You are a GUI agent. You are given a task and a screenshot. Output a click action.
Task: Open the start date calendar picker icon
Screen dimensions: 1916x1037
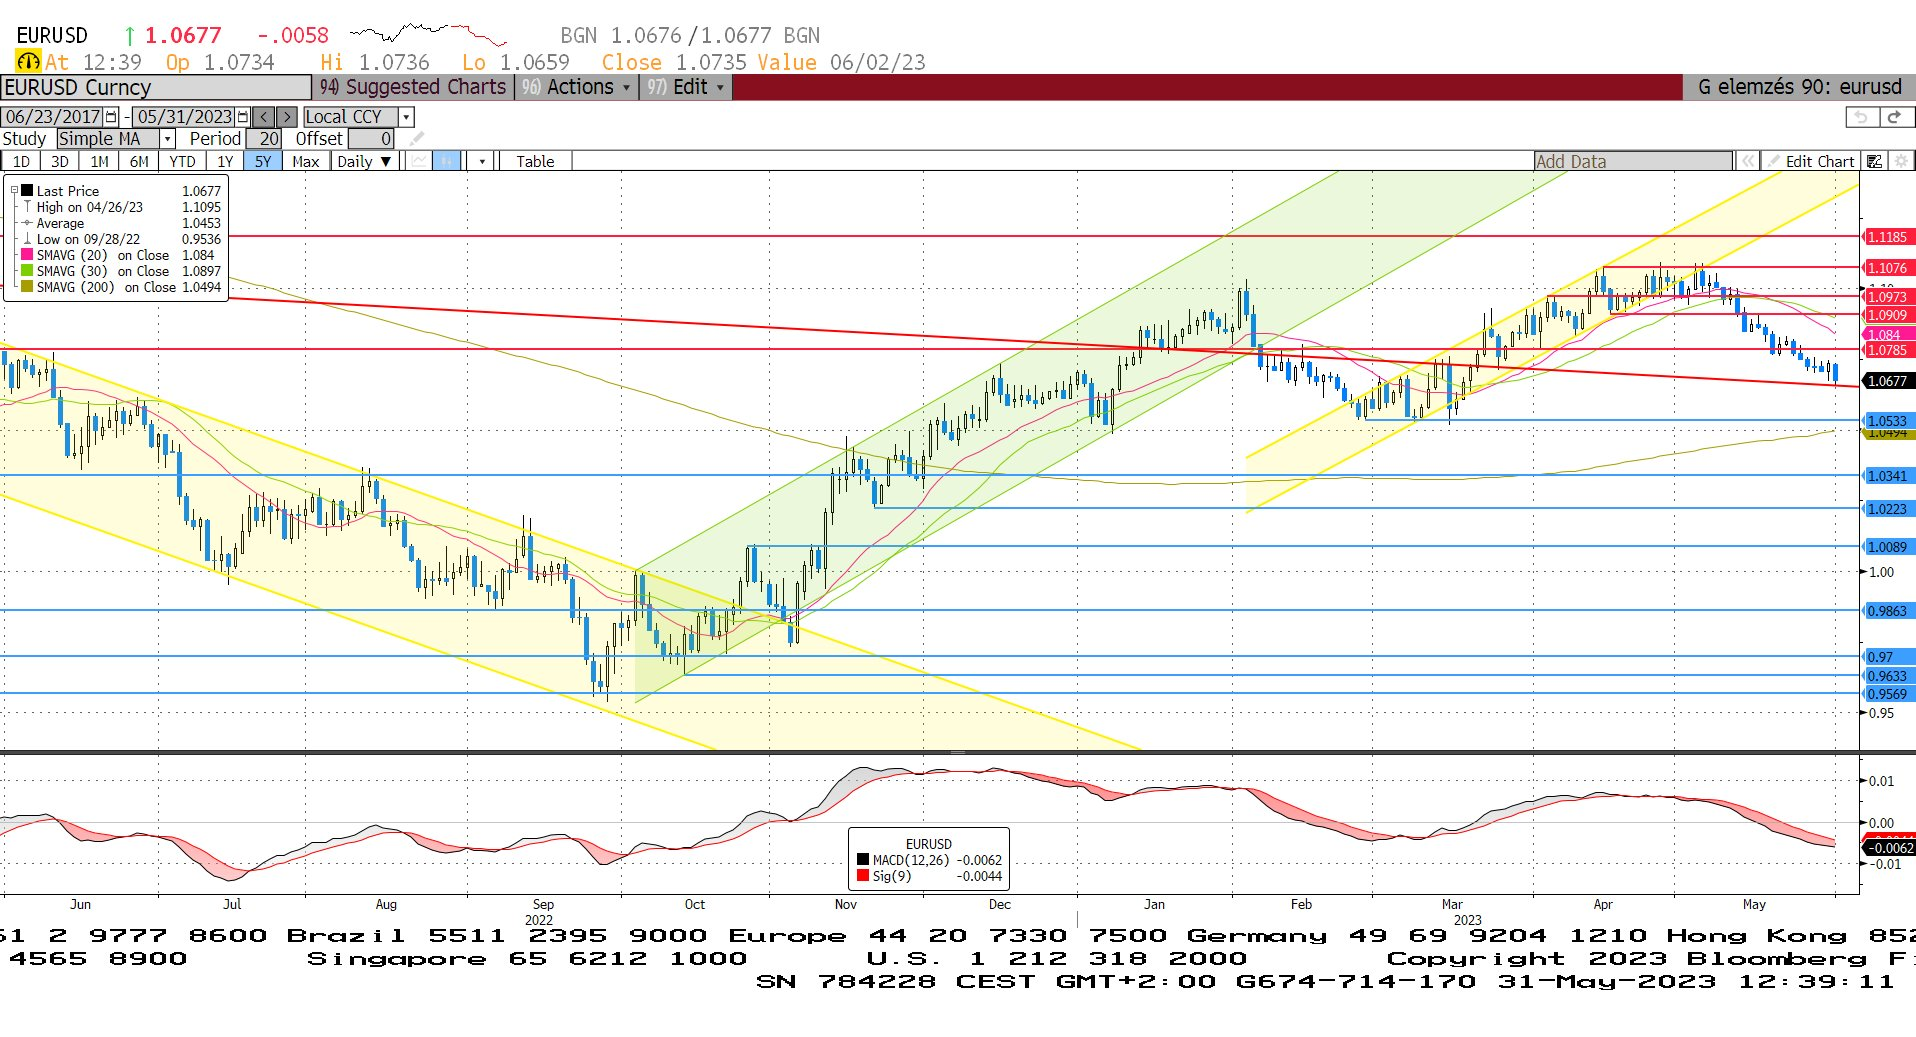coord(111,117)
